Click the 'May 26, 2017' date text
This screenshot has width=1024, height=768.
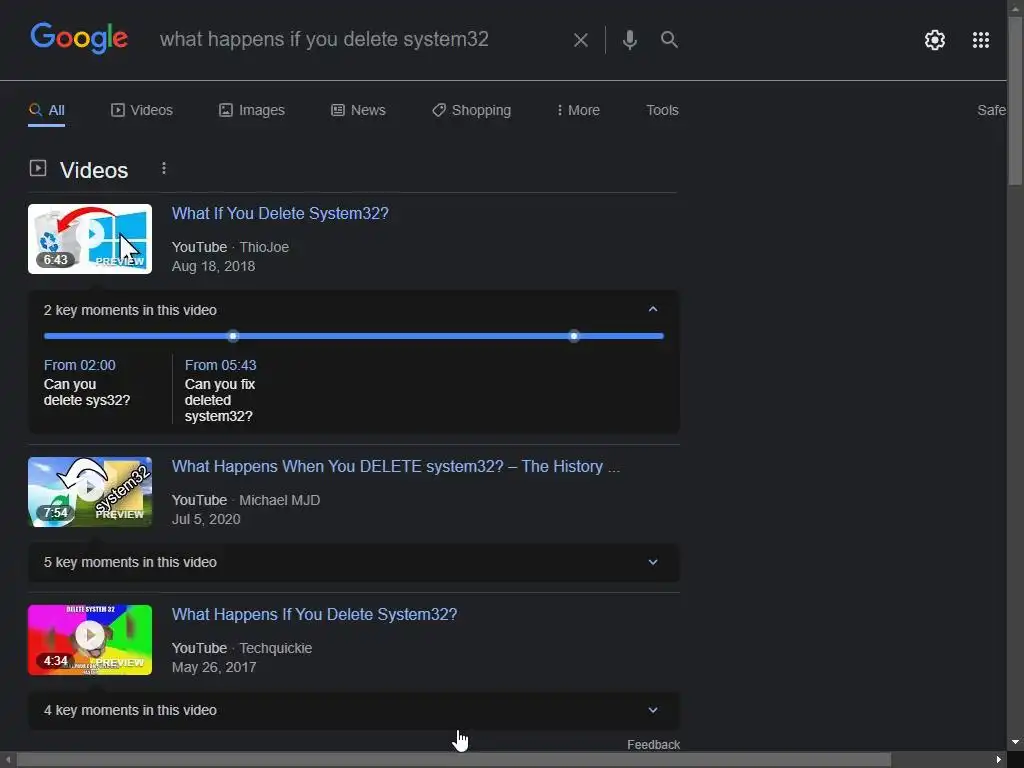coord(214,667)
